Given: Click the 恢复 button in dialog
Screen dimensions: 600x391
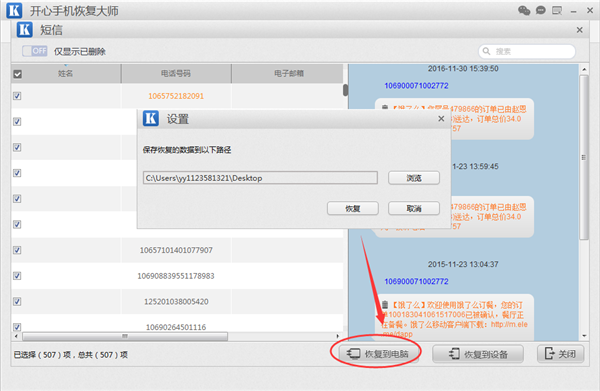Looking at the screenshot, I should [352, 209].
